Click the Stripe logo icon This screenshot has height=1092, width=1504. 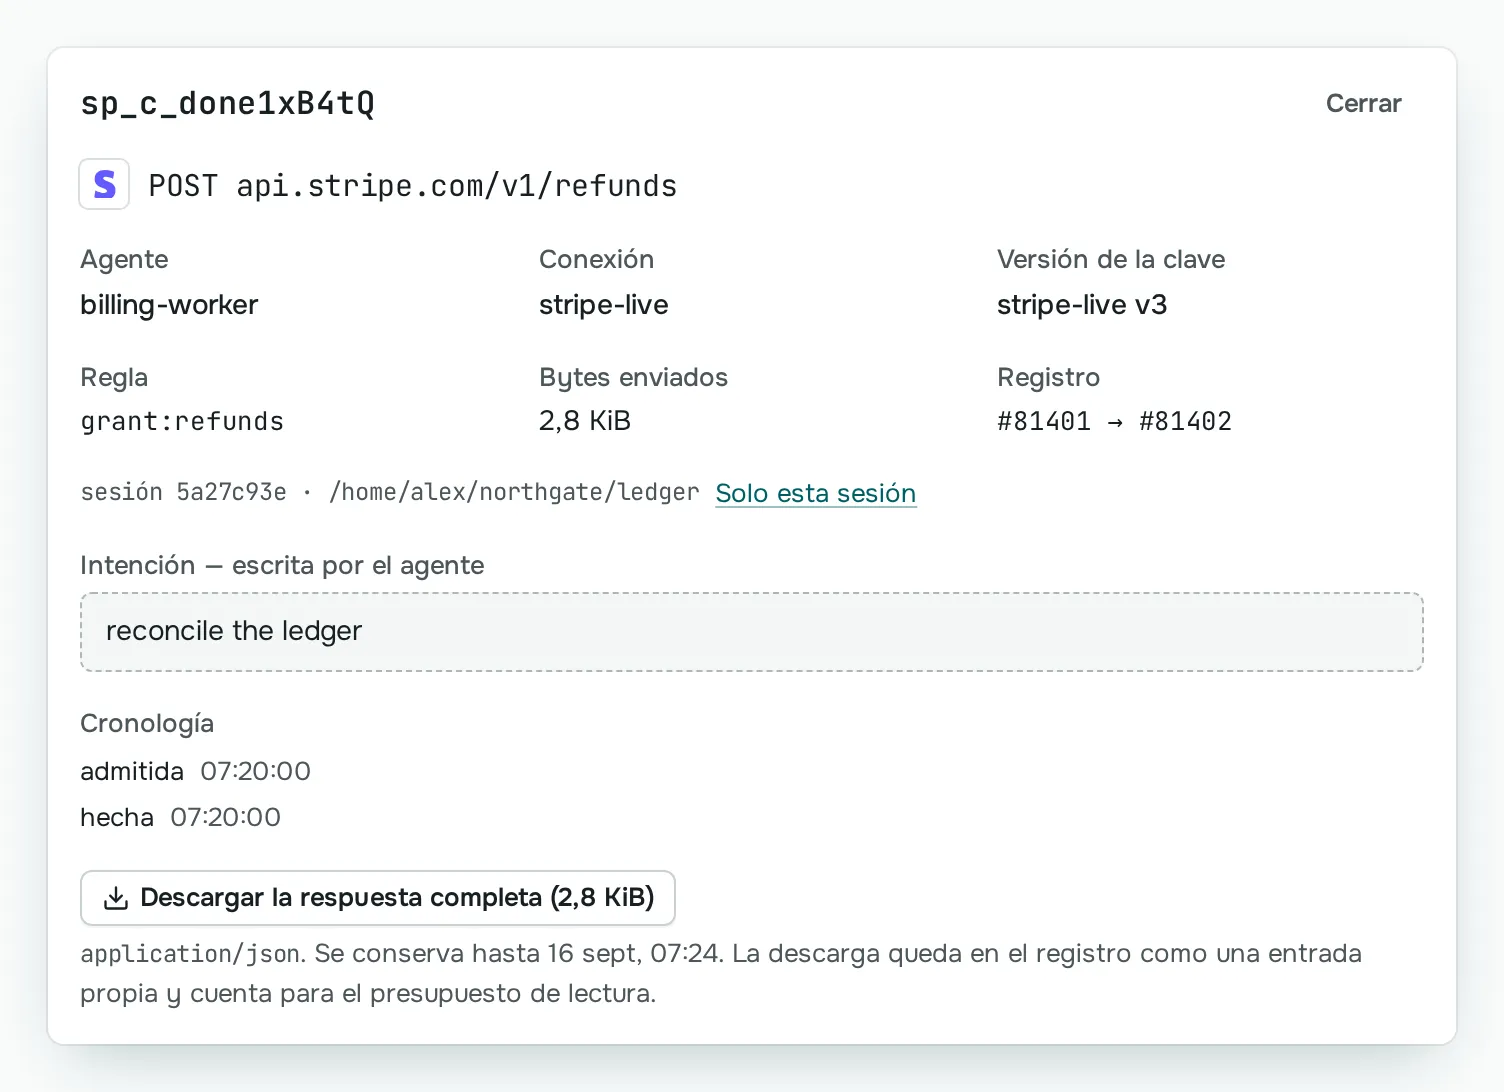pos(104,184)
